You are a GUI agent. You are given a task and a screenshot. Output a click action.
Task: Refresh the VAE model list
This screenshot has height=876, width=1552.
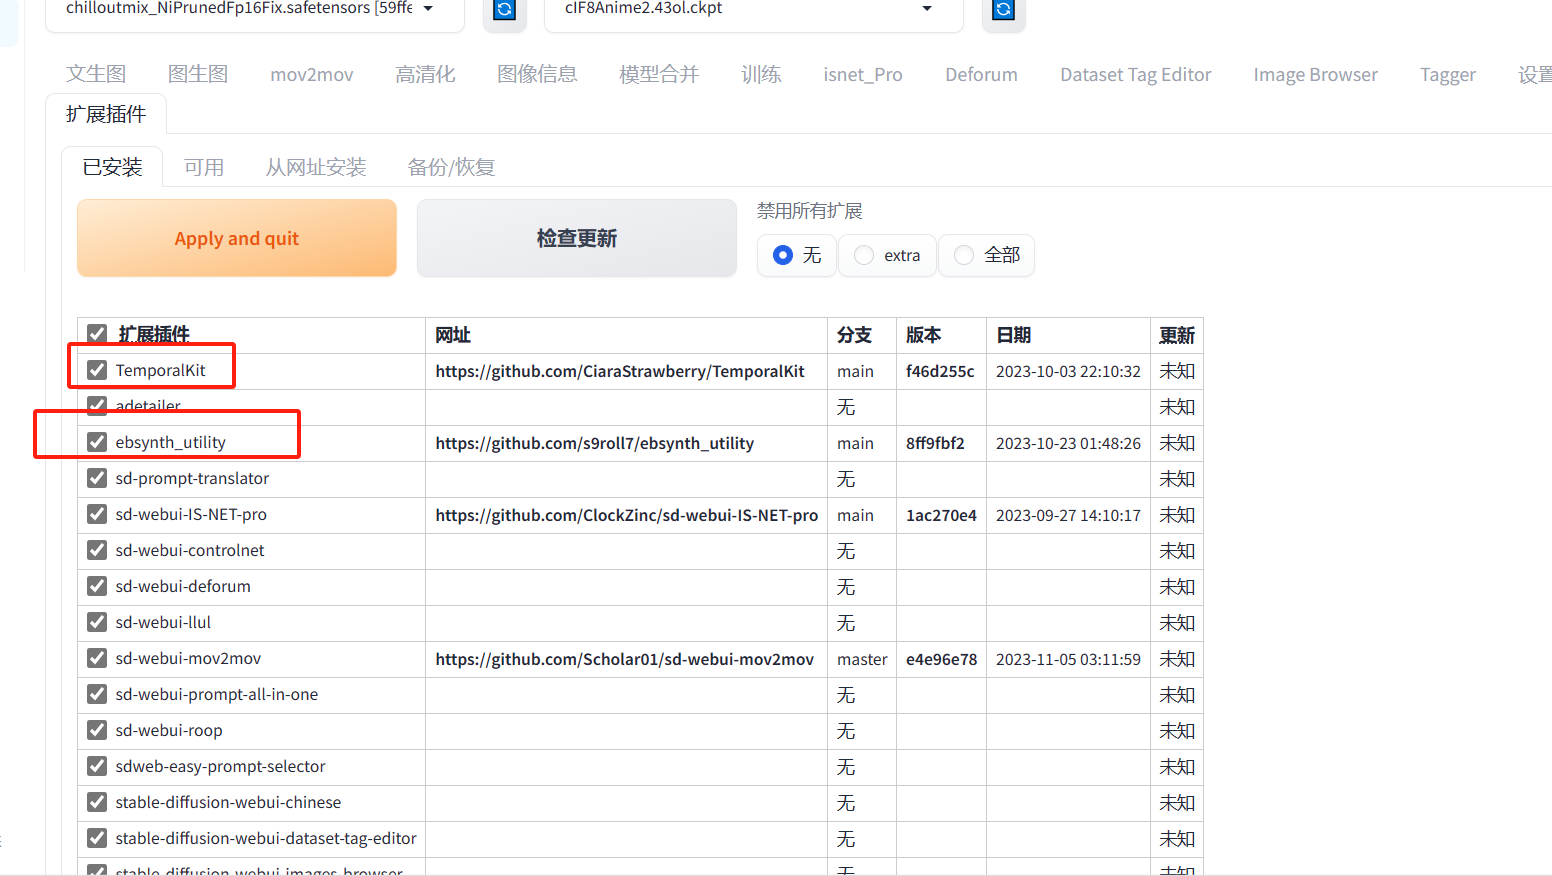pos(1004,10)
